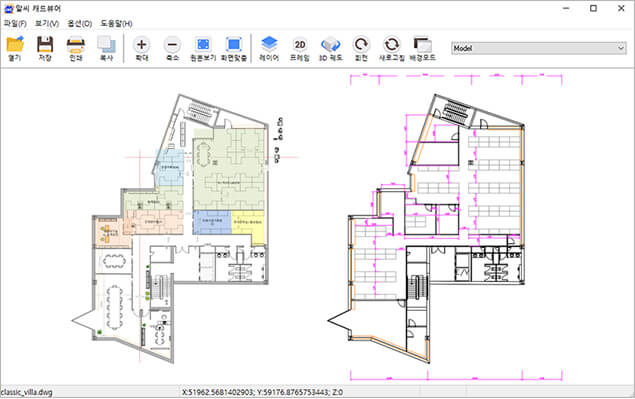Click the Model dropdown arrow
Viewport: 635px width, 399px height.
[x=621, y=48]
